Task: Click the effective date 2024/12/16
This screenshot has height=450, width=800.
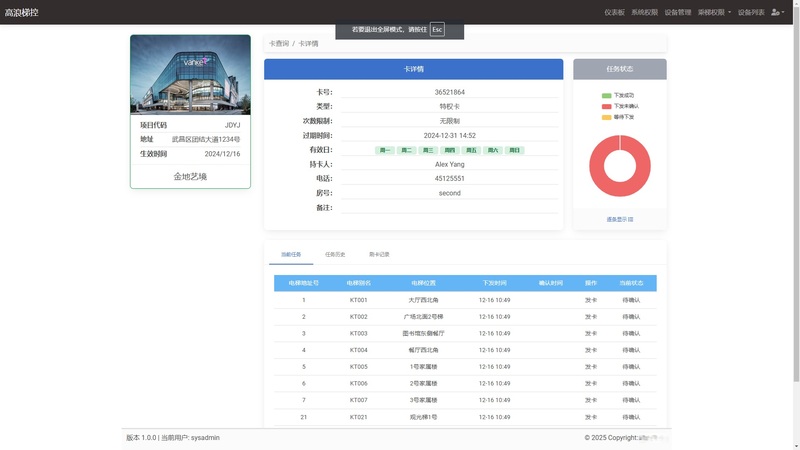Action: click(222, 154)
